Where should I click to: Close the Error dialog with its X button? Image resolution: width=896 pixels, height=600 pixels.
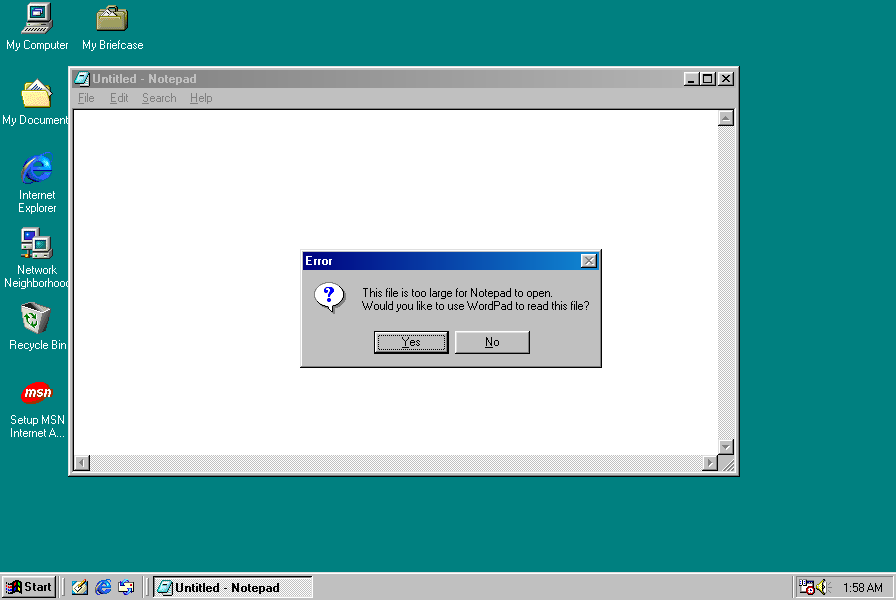(x=589, y=261)
